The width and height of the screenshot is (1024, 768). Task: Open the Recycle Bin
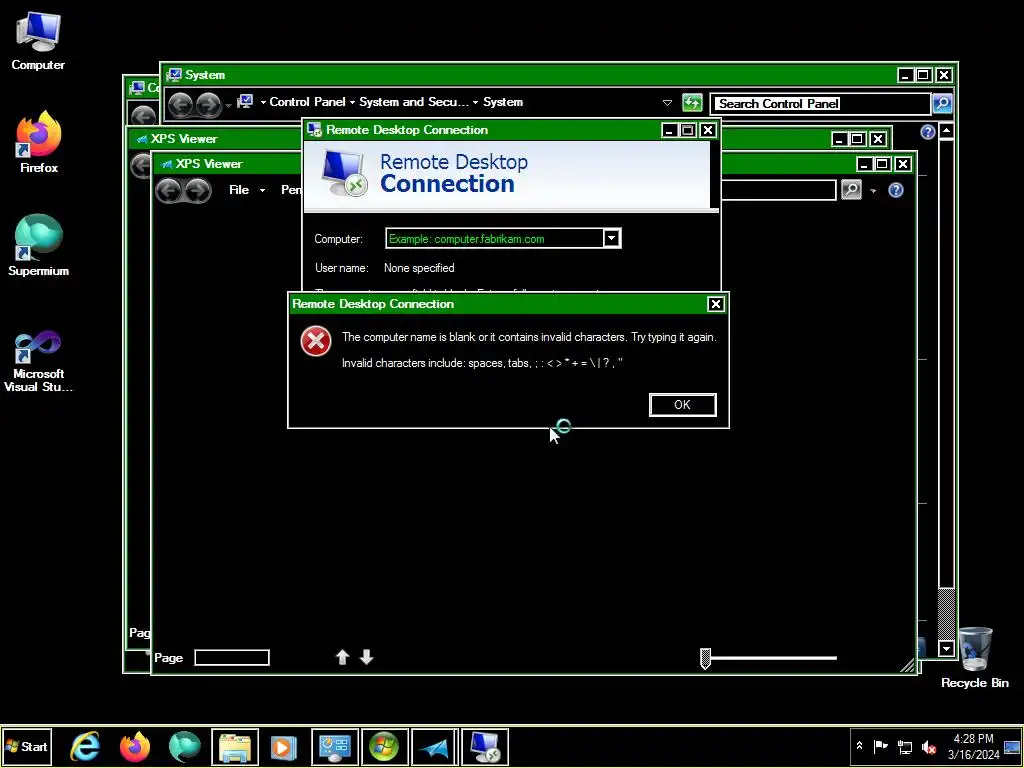(x=974, y=657)
